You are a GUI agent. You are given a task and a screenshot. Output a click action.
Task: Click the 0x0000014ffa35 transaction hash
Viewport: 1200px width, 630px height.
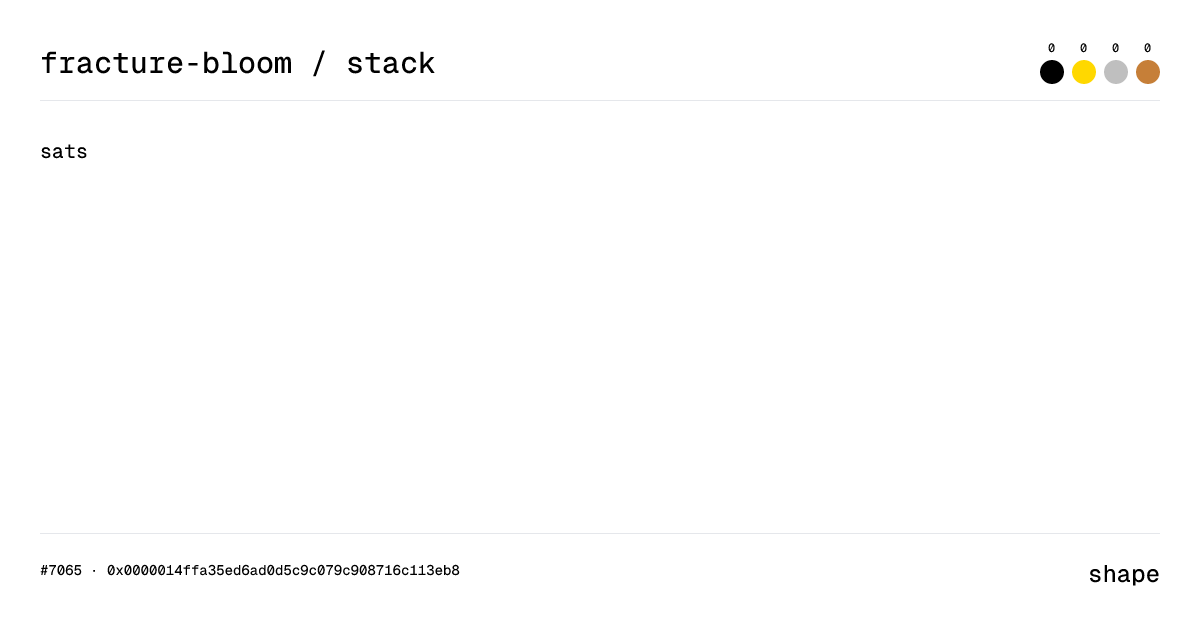point(283,571)
